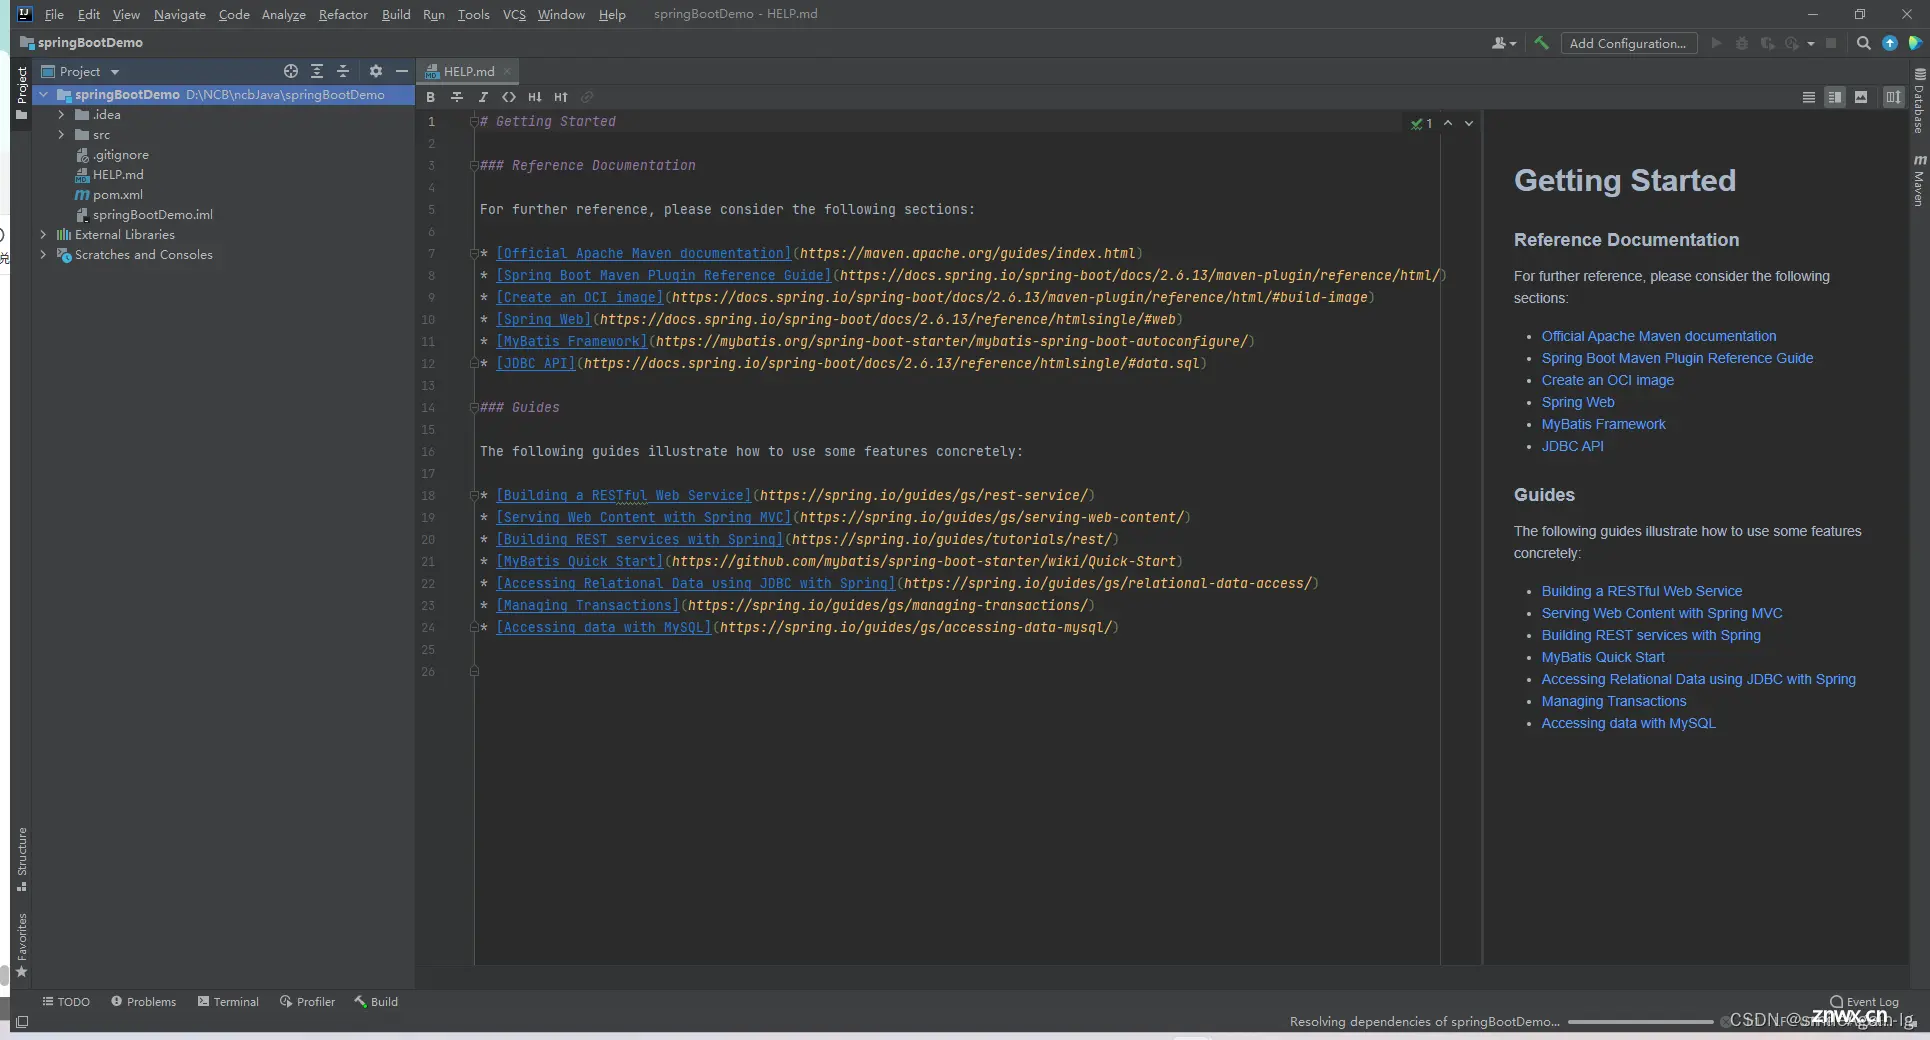Go to previous highlighted problem arrow
Viewport: 1930px width, 1040px height.
1448,123
